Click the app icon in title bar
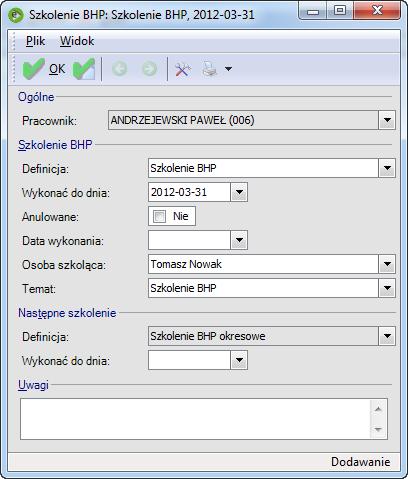408x479 pixels. coord(16,15)
